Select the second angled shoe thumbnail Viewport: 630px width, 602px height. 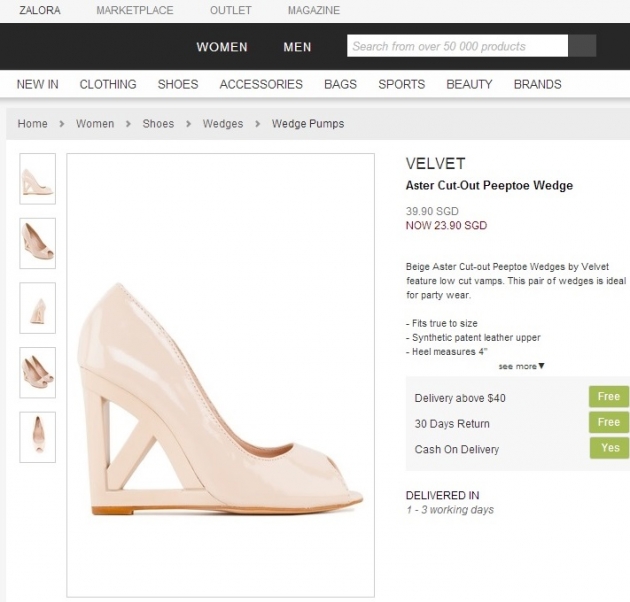[38, 243]
